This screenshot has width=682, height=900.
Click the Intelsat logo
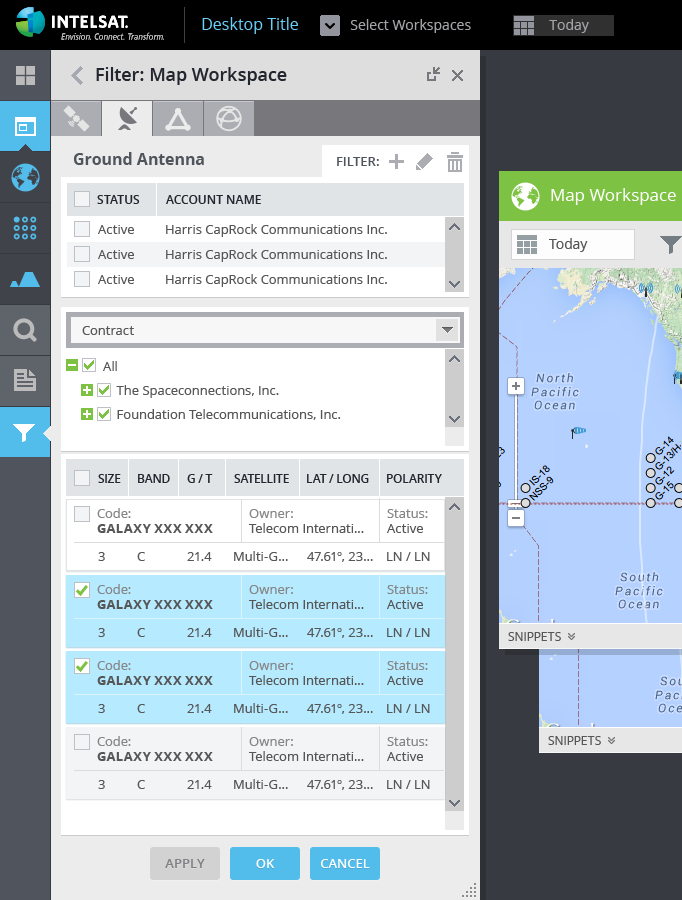click(90, 25)
